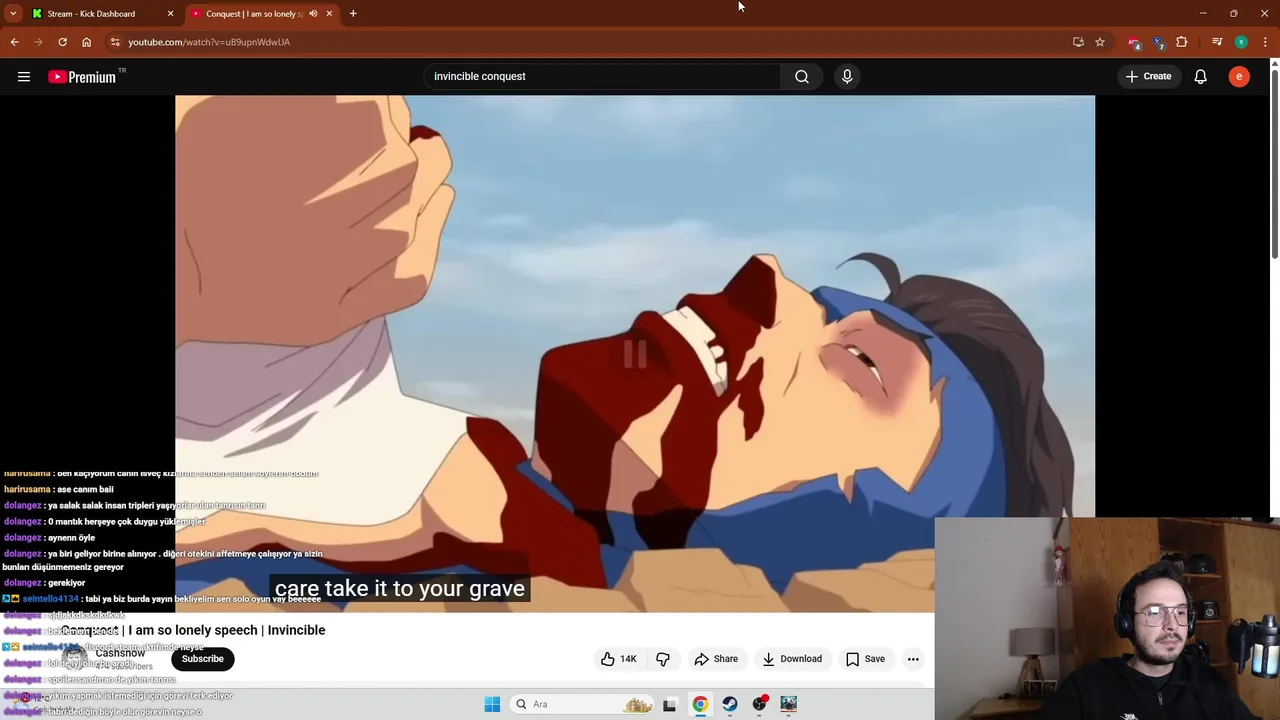Click the Share button
The width and height of the screenshot is (1280, 720).
[x=716, y=659]
